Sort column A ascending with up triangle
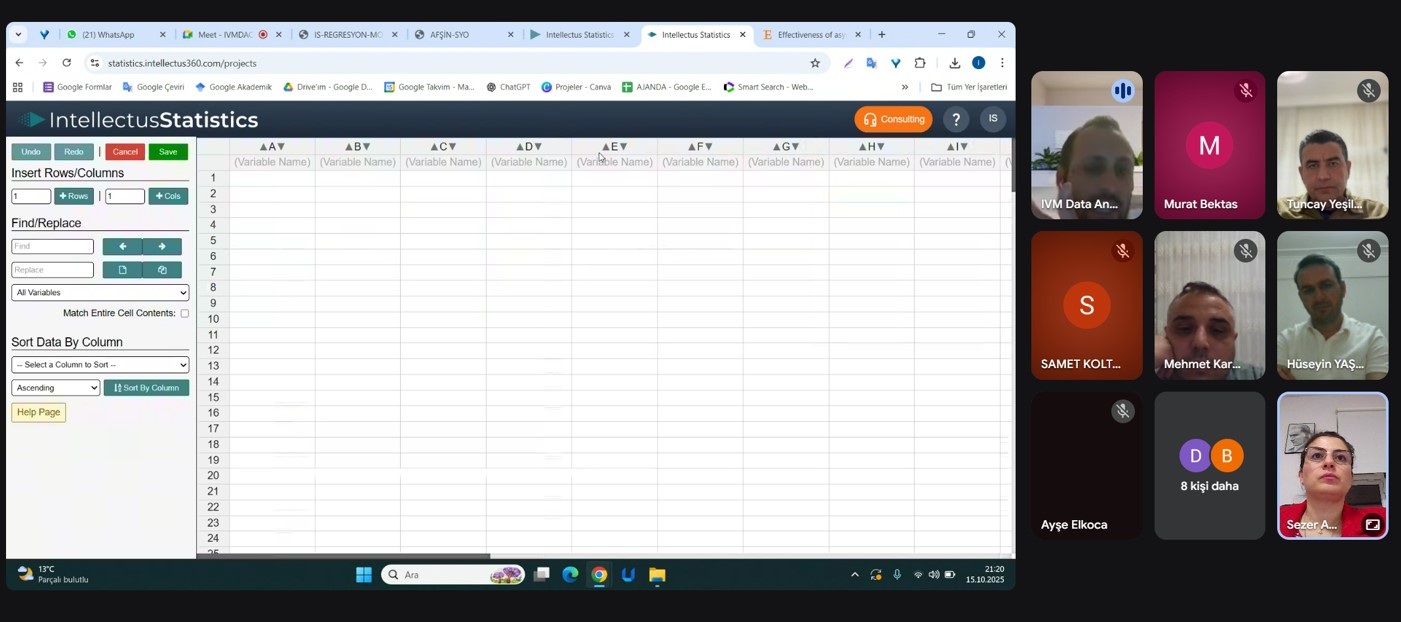Screen dimensions: 1401x622 [x=263, y=147]
